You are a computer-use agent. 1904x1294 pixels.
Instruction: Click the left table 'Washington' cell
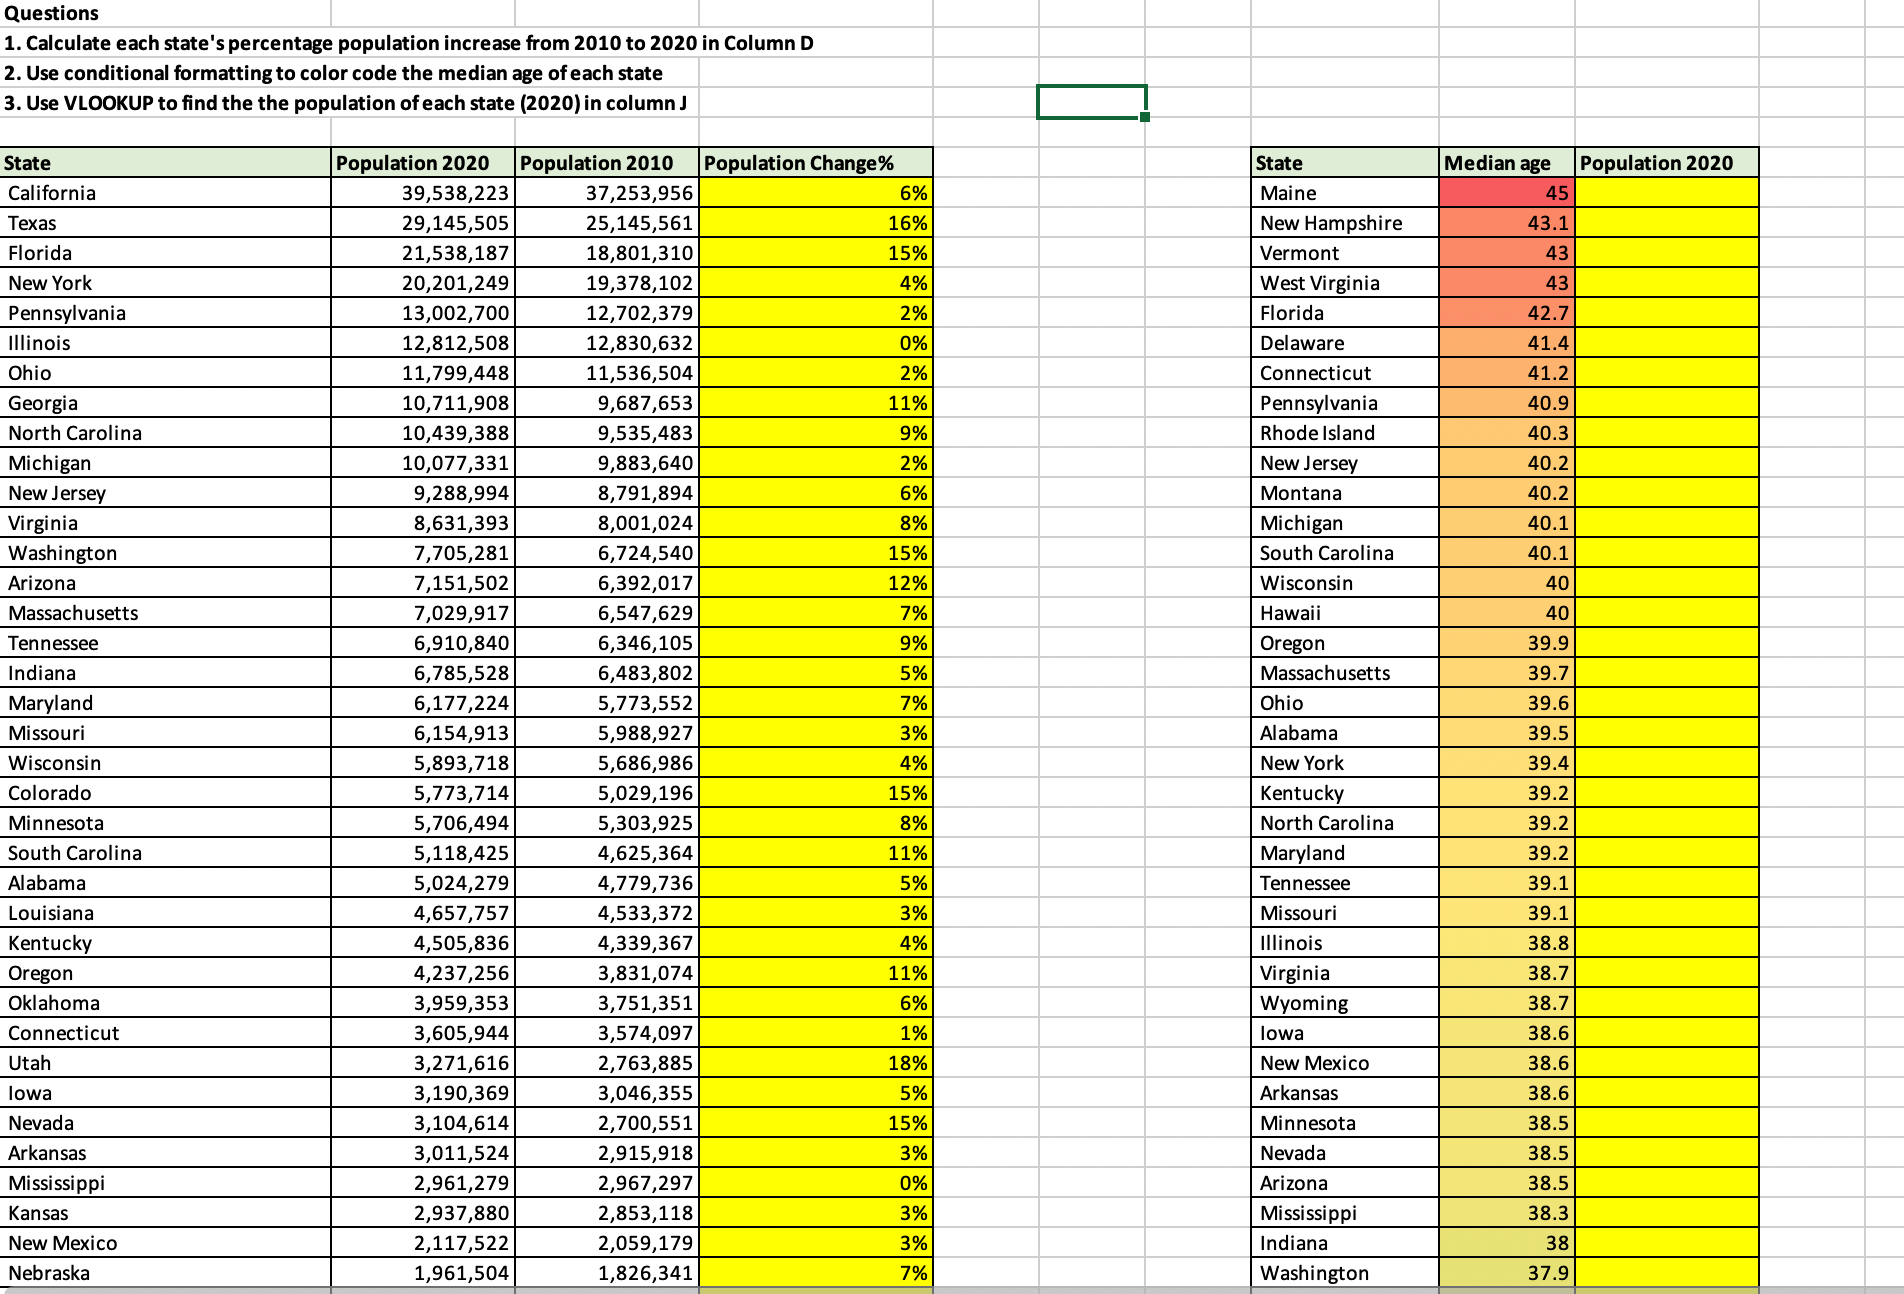[x=165, y=552]
